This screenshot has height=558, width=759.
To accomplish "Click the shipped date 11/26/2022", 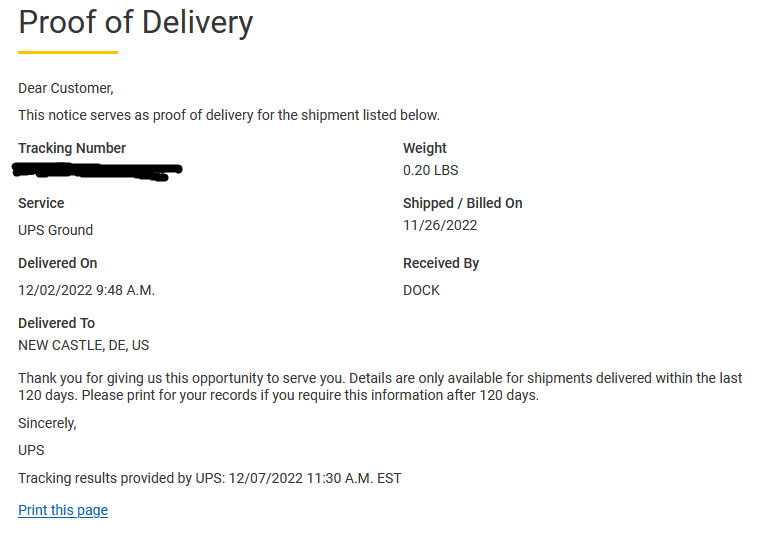I will point(440,226).
